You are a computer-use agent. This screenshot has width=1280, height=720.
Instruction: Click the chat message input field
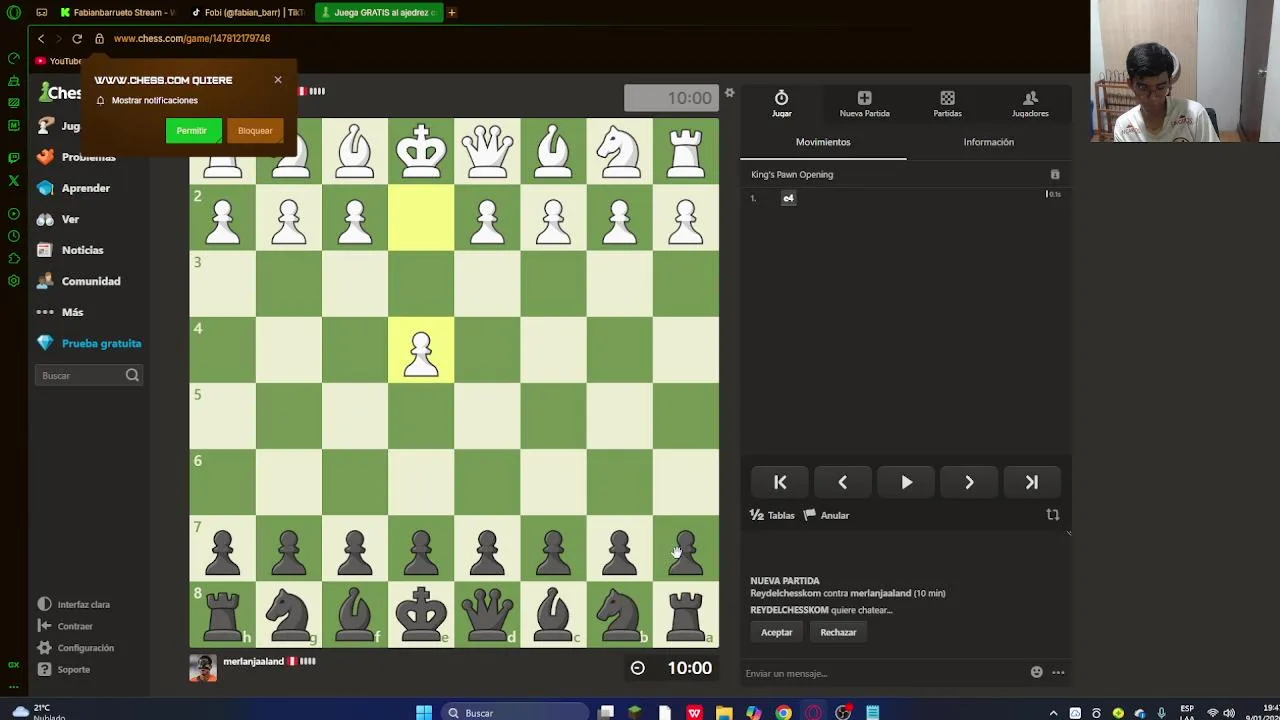point(880,673)
